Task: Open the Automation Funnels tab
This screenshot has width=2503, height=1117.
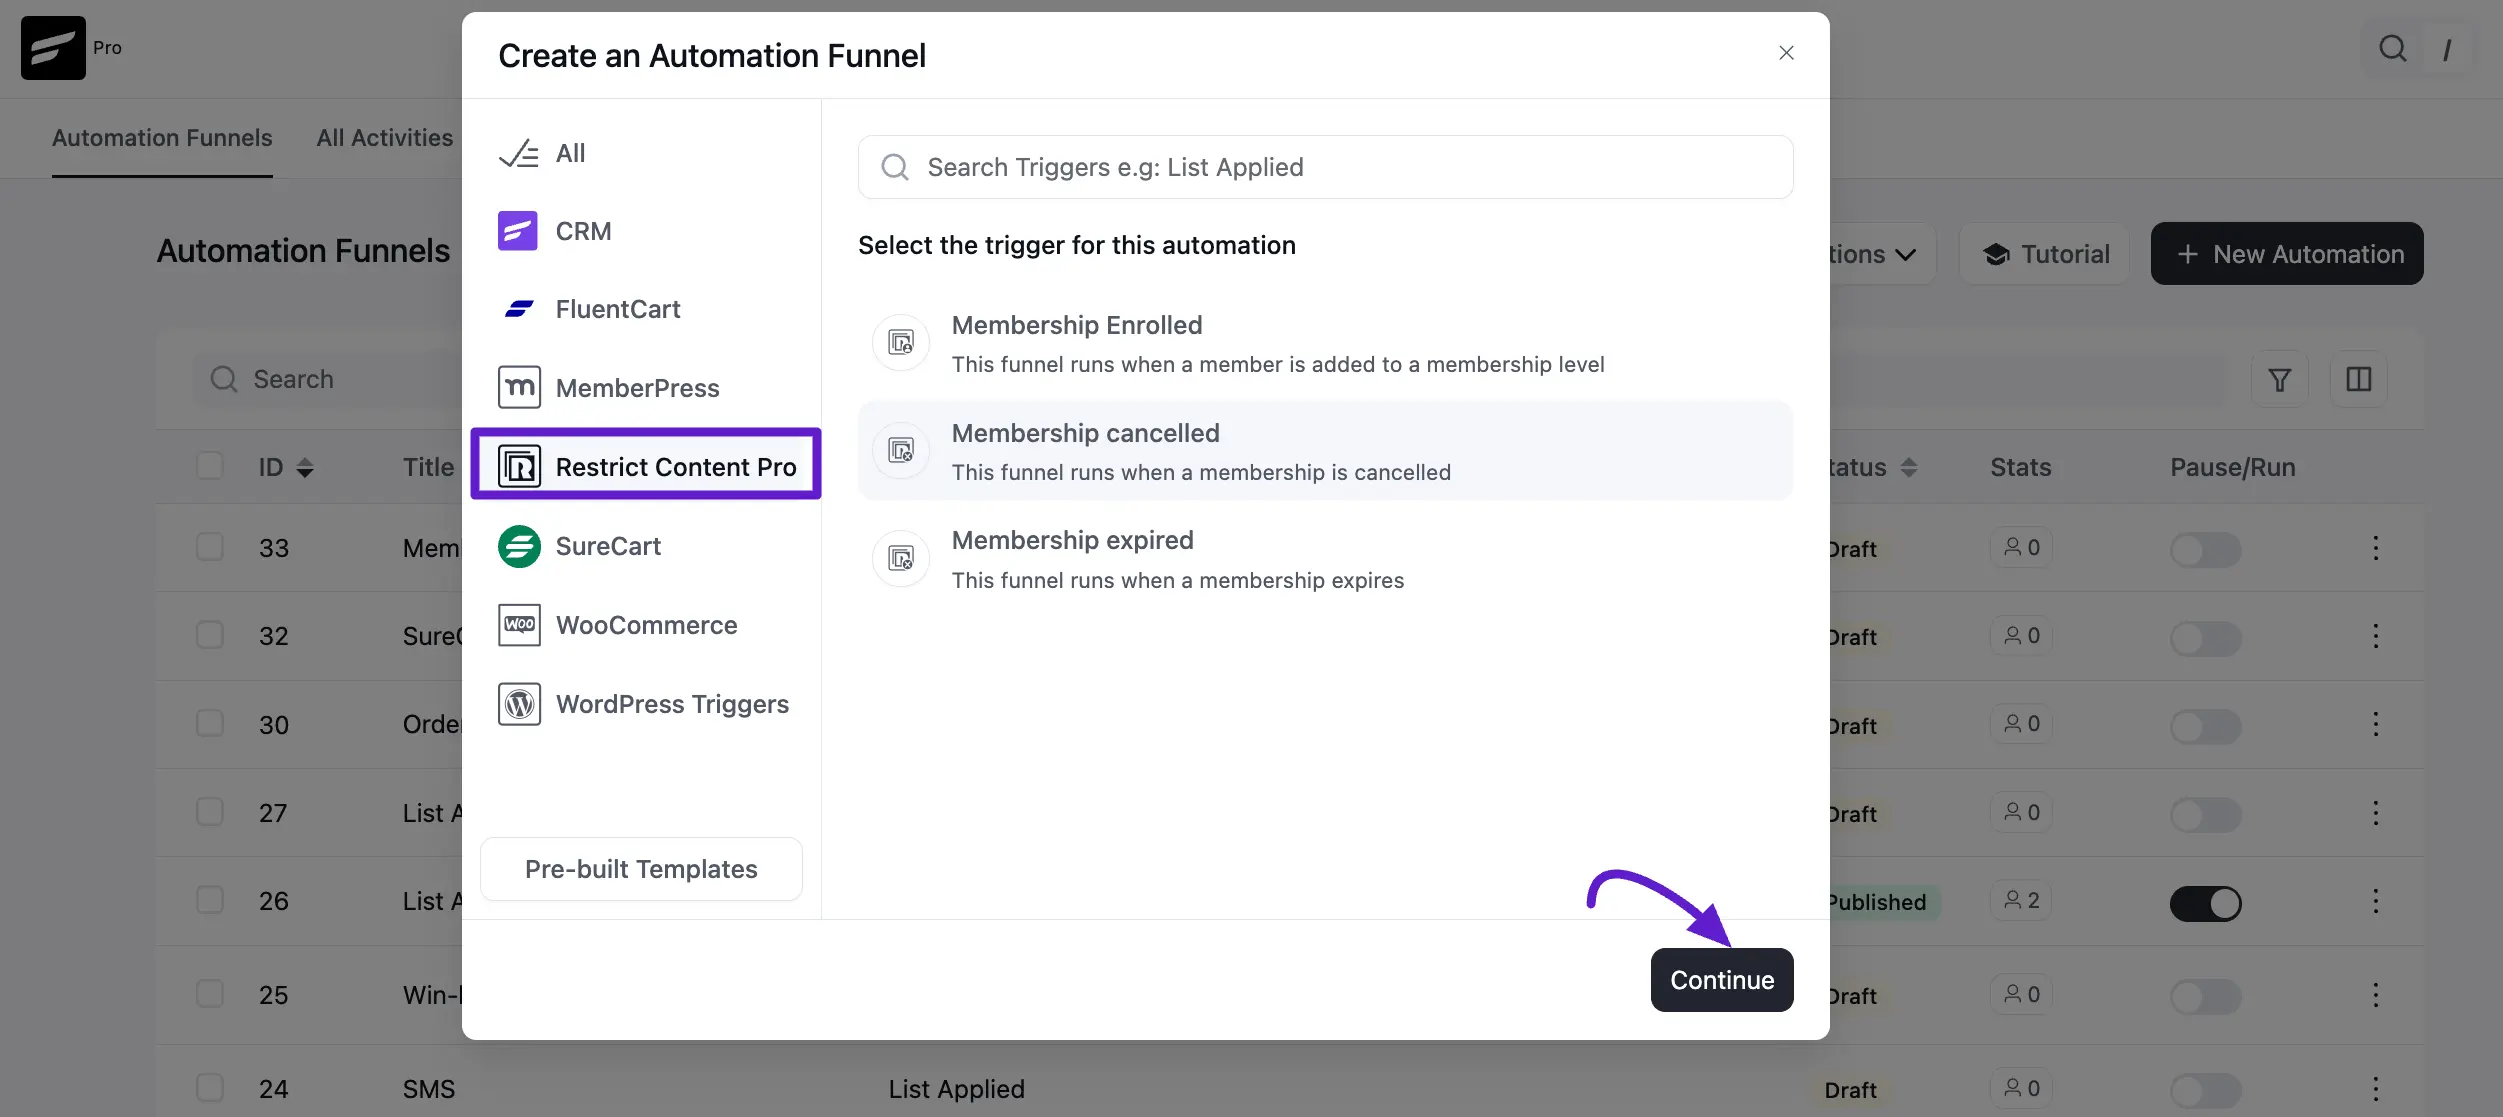Action: click(162, 138)
